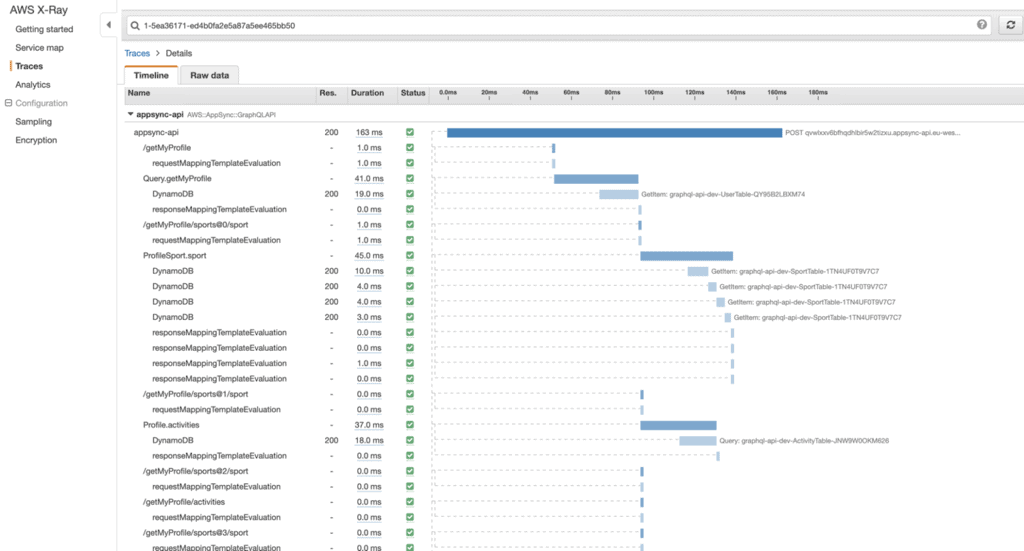Navigate to Sampling configuration

(33, 122)
